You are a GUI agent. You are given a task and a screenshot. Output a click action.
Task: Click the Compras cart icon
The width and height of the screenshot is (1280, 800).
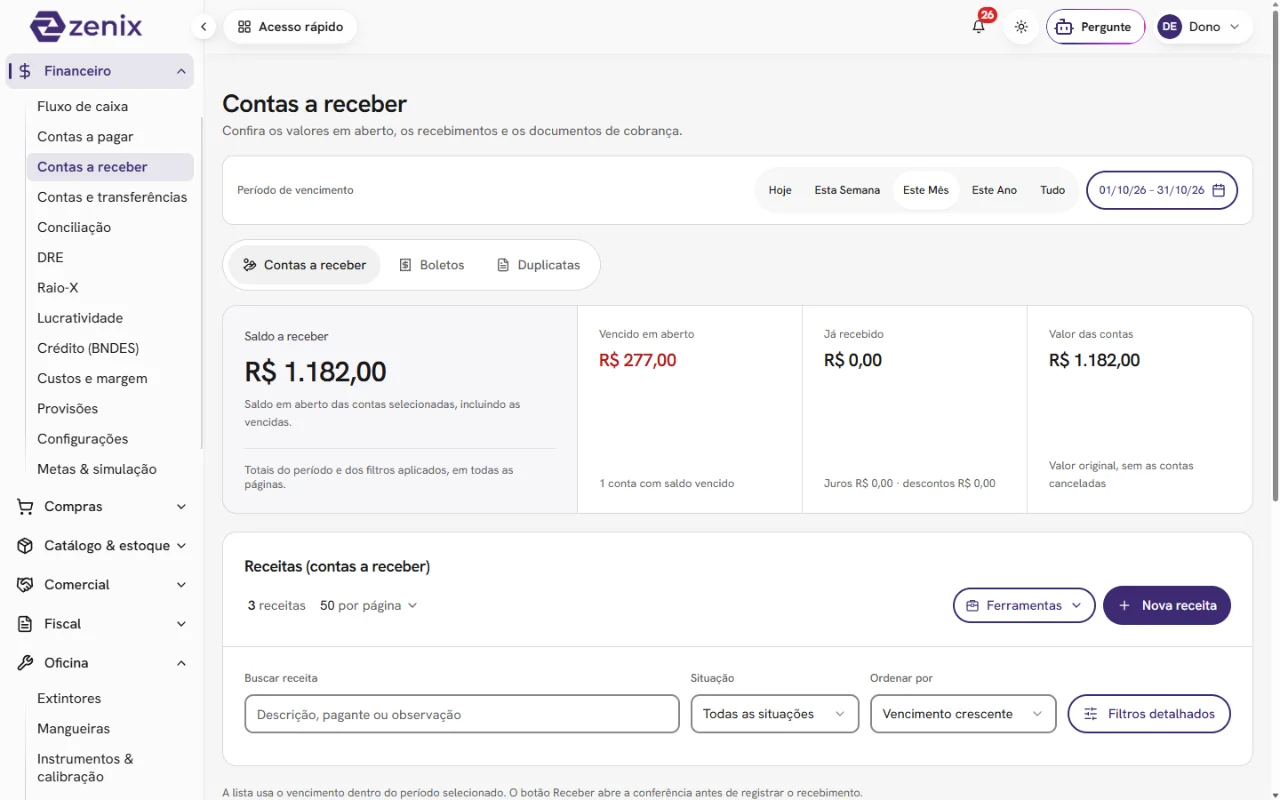coord(25,507)
